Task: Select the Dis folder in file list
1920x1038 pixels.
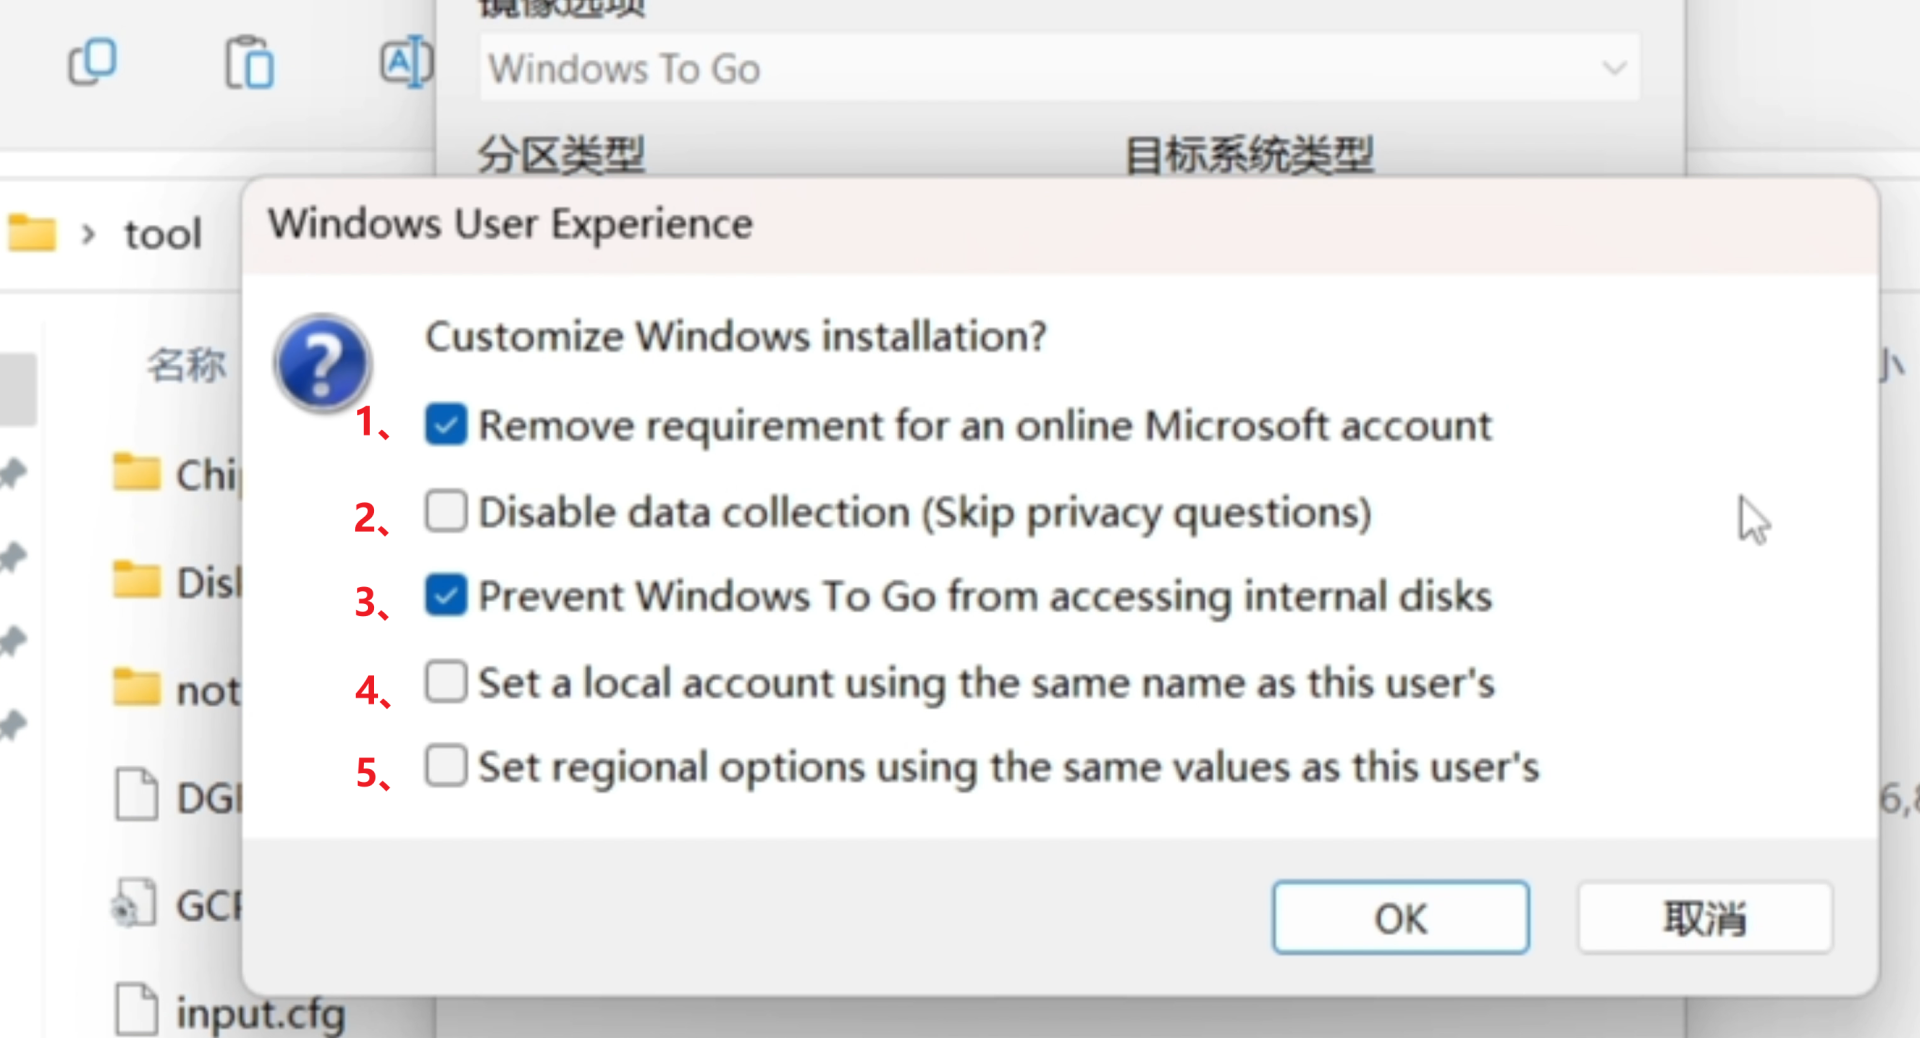Action: pos(175,582)
